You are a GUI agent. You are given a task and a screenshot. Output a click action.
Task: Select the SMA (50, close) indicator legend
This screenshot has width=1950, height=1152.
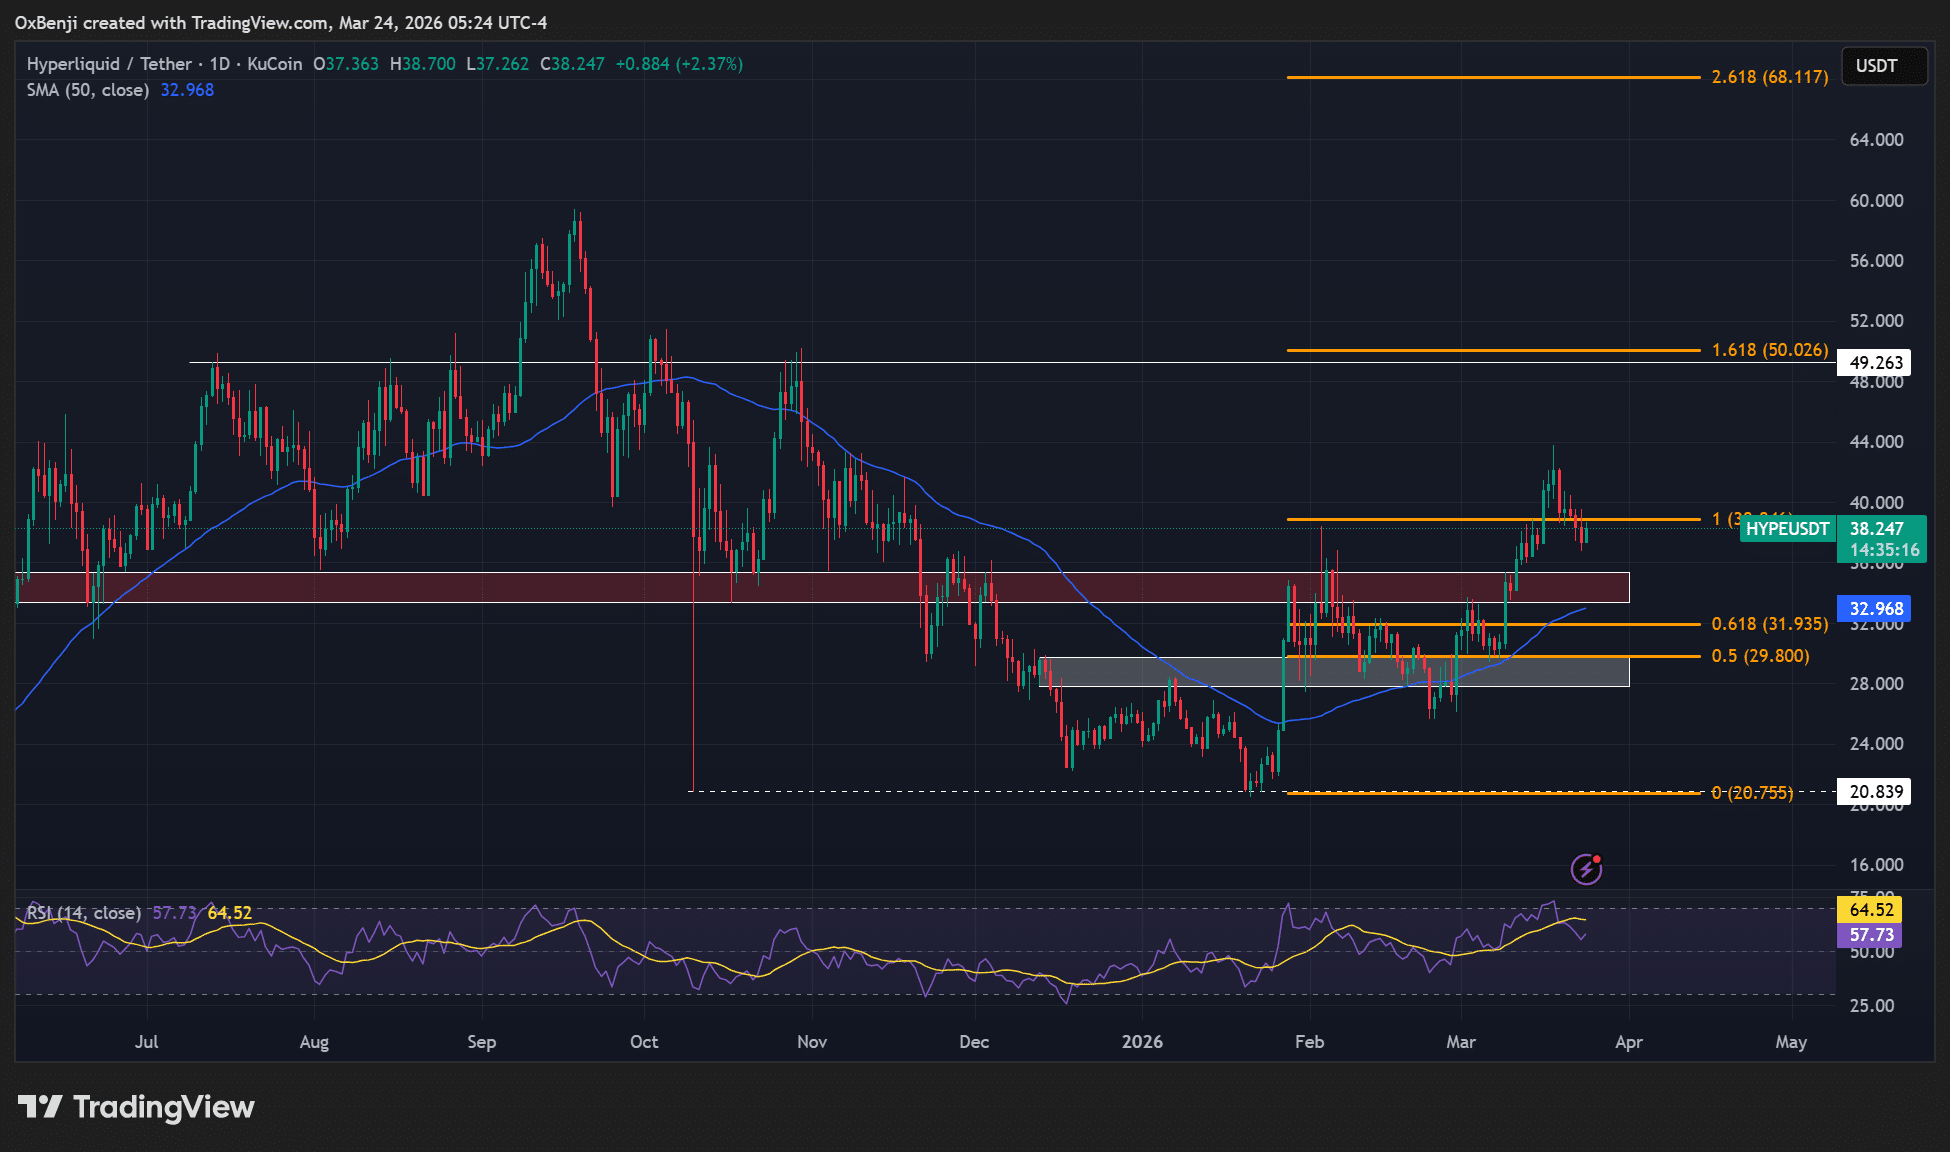click(x=88, y=90)
